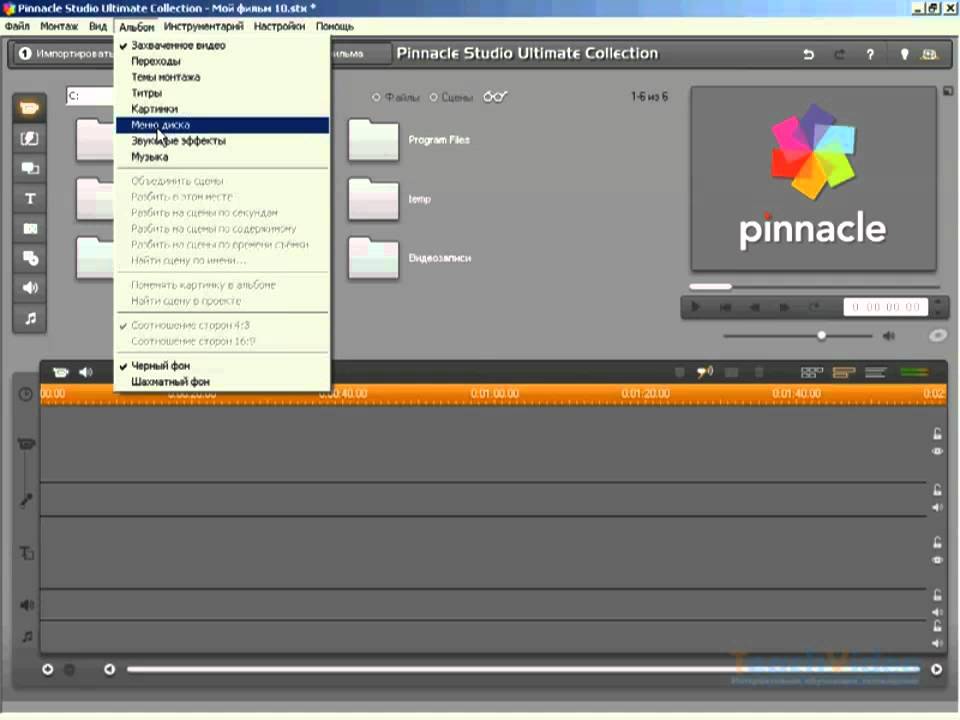960x720 pixels.
Task: Open the C: folder path dropdown
Action: click(x=91, y=96)
